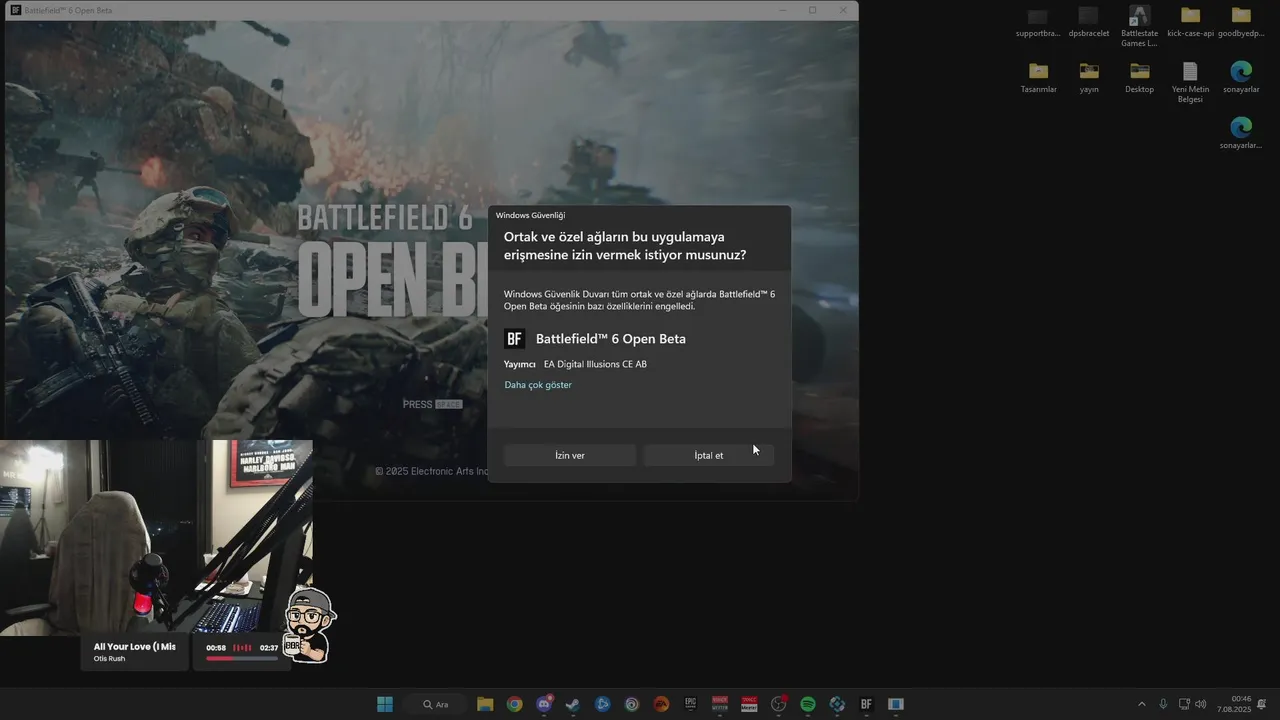Image resolution: width=1280 pixels, height=720 pixels.
Task: Open the taskbar icon between Spotify and BF
Action: (837, 704)
